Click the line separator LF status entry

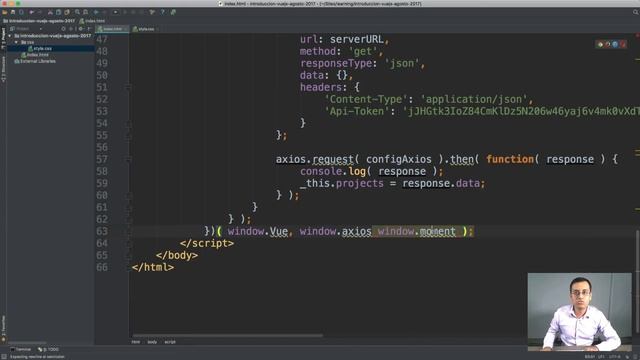601,357
